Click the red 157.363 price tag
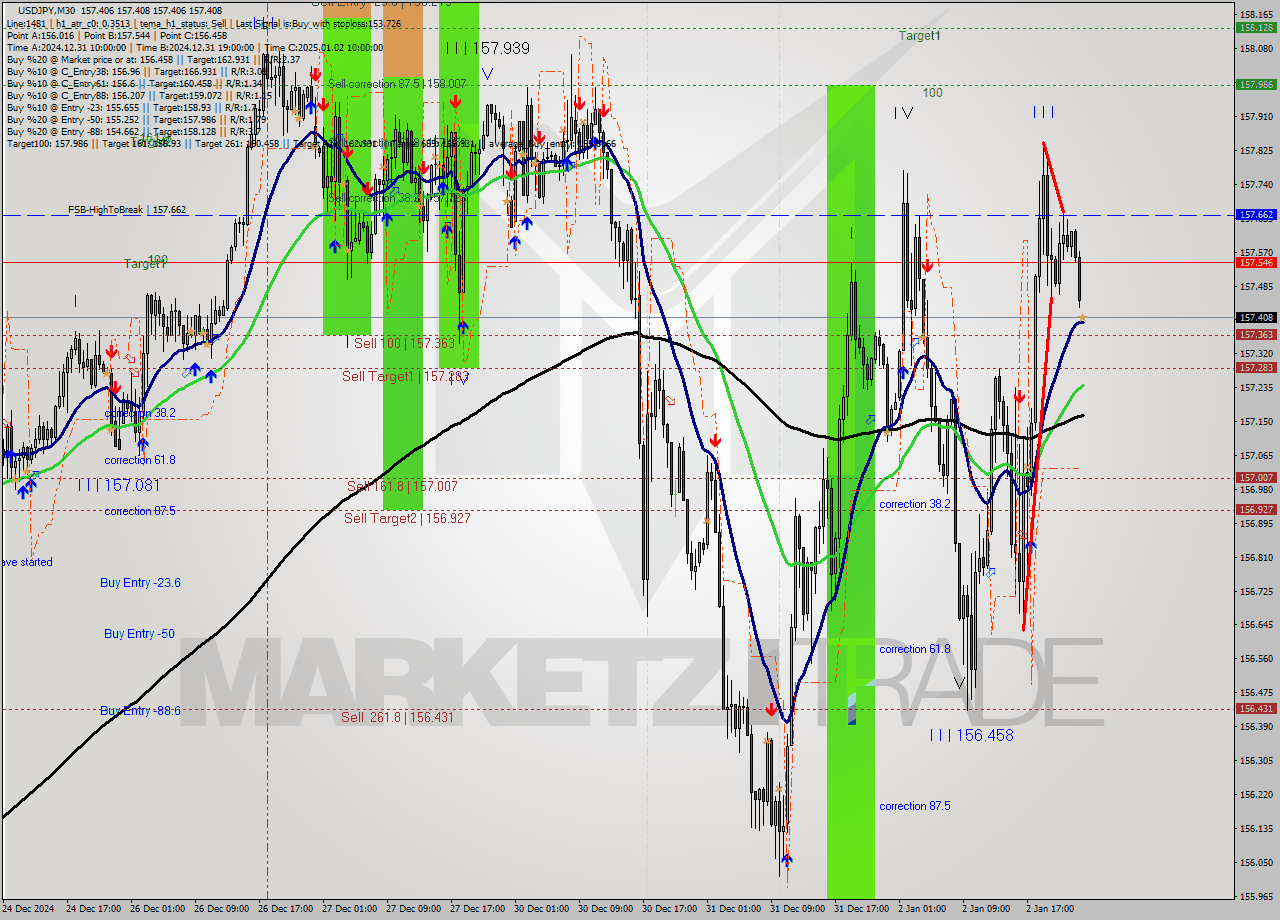 pyautogui.click(x=1256, y=335)
